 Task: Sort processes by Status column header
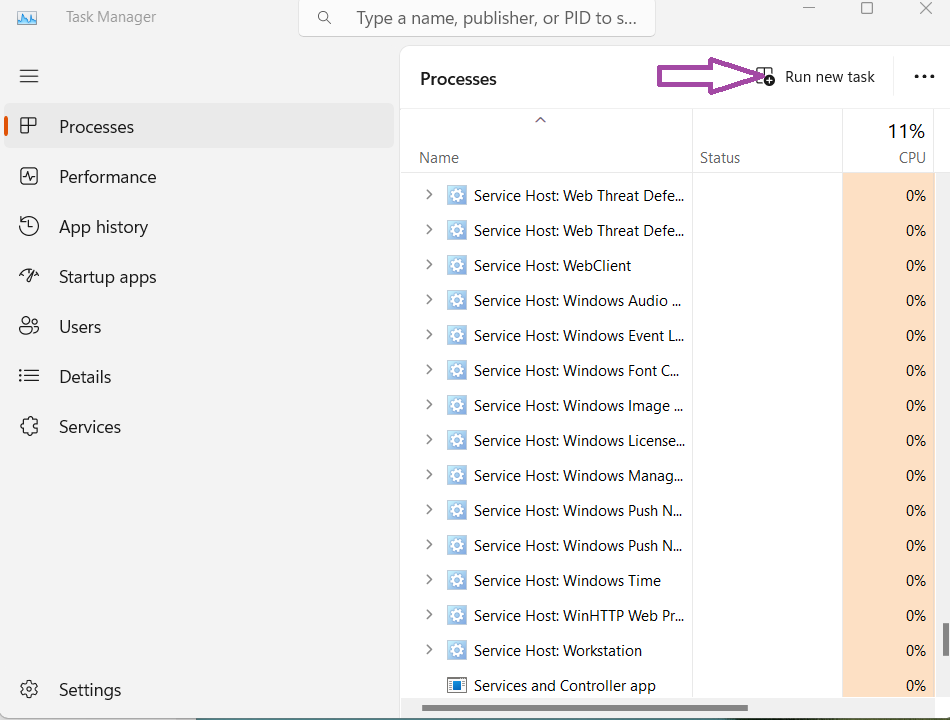pos(720,157)
